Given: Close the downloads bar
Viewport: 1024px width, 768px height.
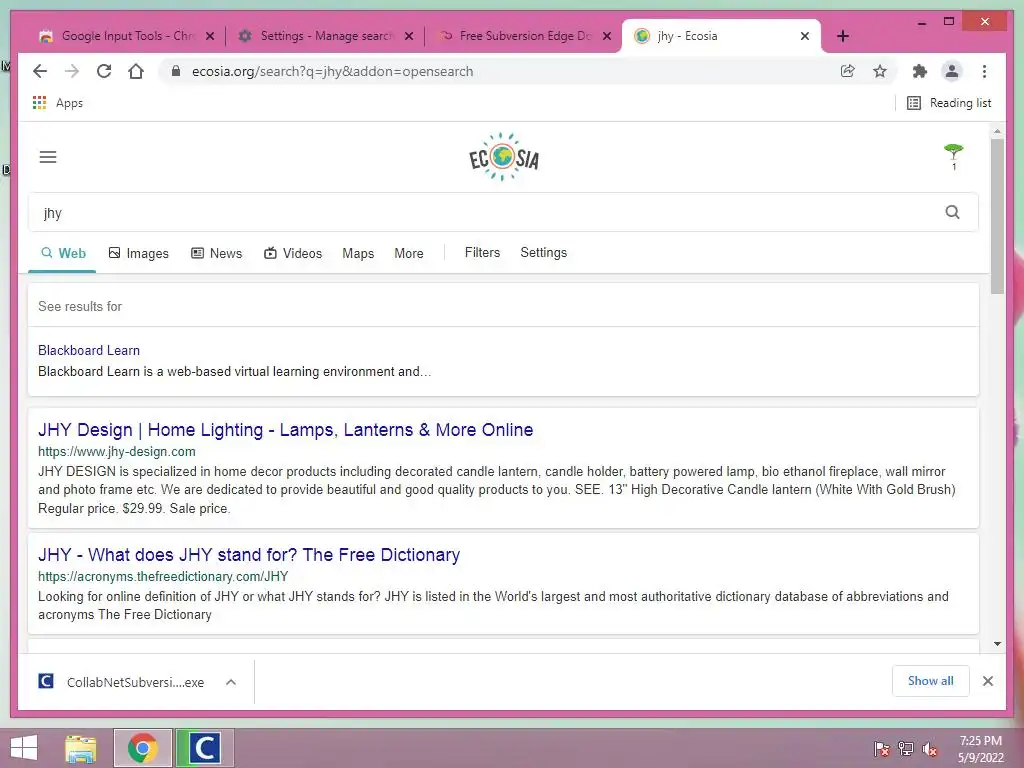Looking at the screenshot, I should click(987, 681).
